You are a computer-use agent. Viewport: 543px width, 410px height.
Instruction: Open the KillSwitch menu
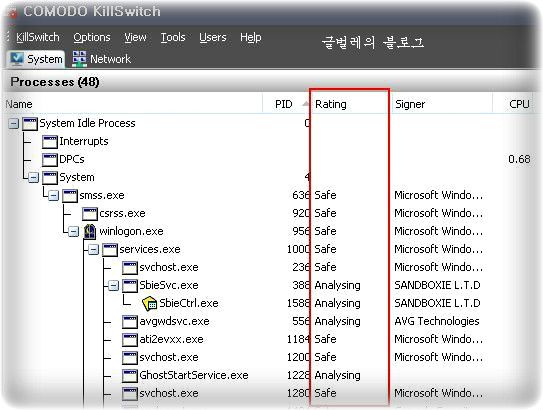[x=38, y=37]
